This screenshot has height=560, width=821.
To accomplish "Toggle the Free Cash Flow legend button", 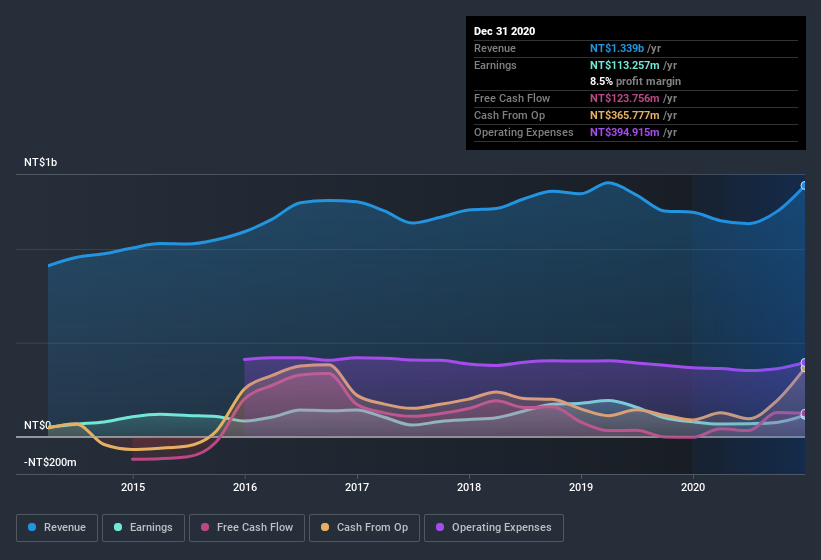I will 246,527.
